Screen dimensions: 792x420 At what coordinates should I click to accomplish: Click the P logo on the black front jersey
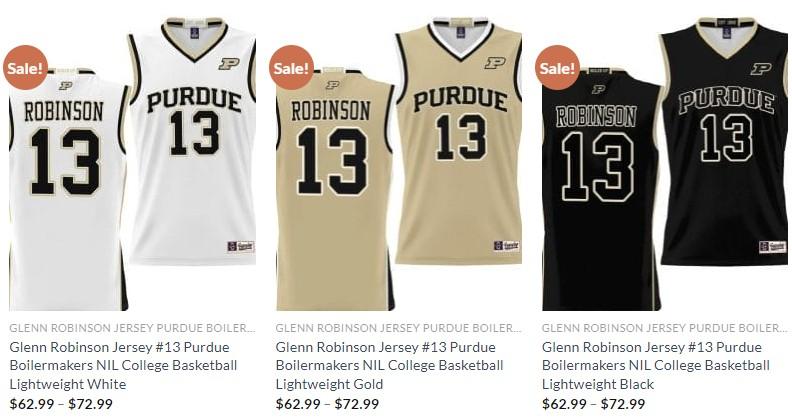point(761,69)
